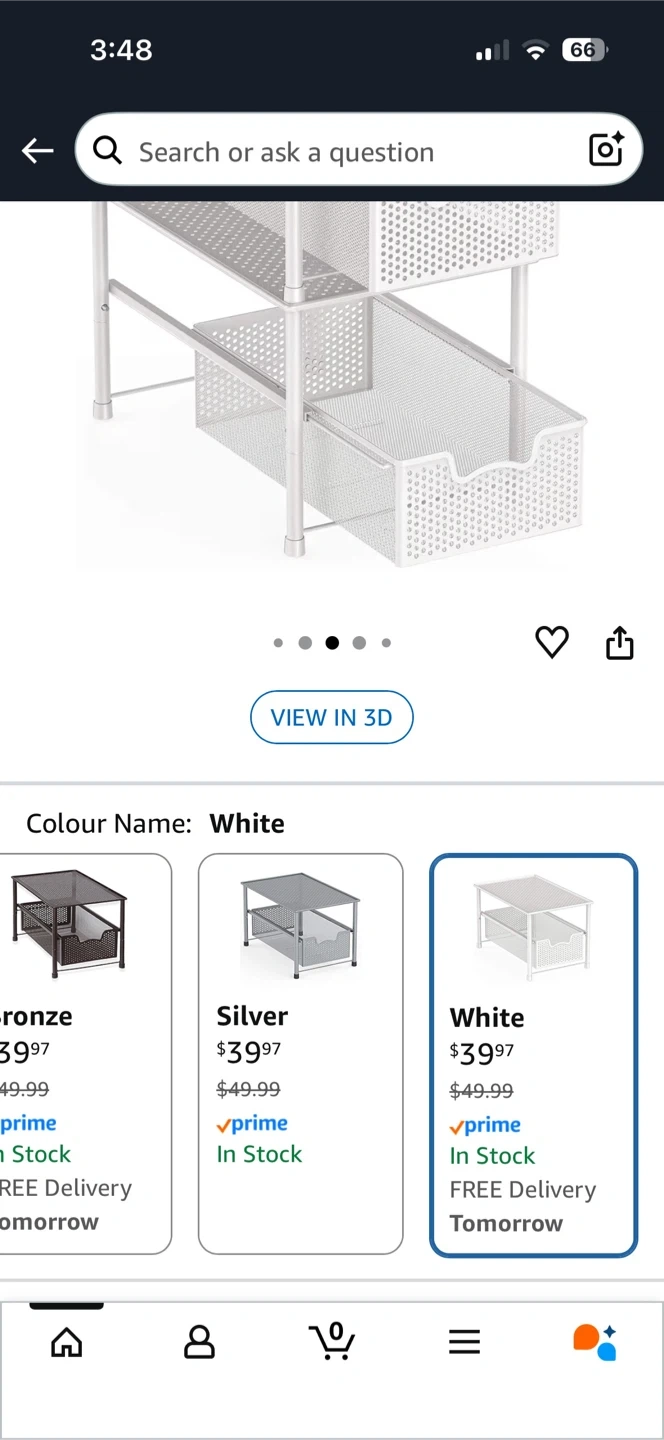Jump to the last image dot
The height and width of the screenshot is (1440, 664).
386,643
